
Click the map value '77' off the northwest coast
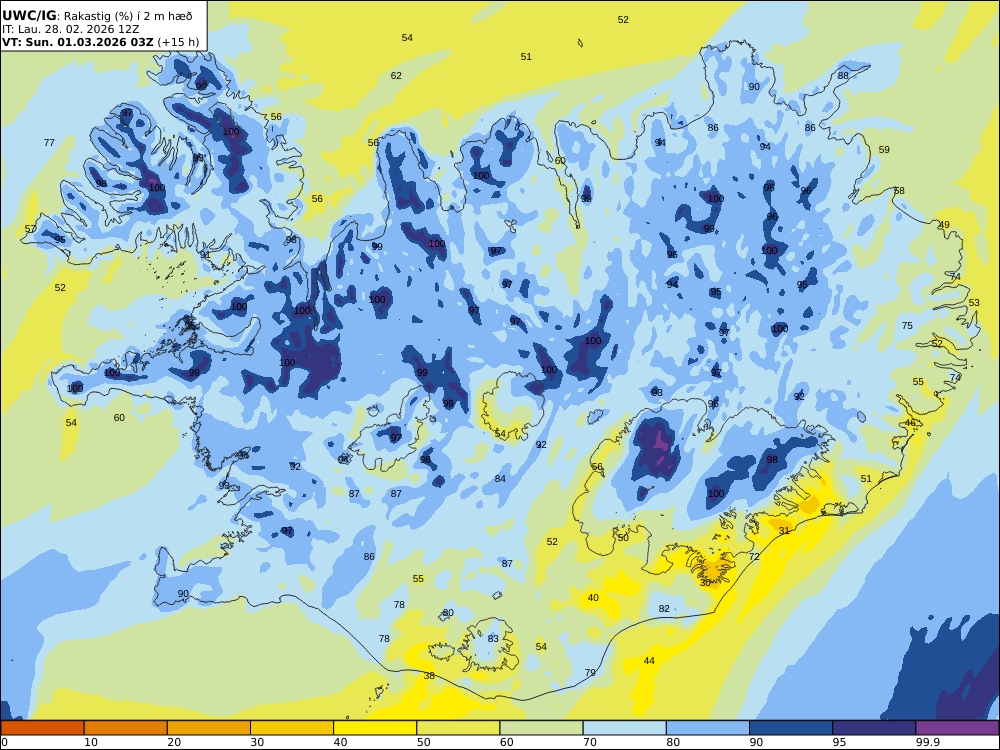point(49,143)
